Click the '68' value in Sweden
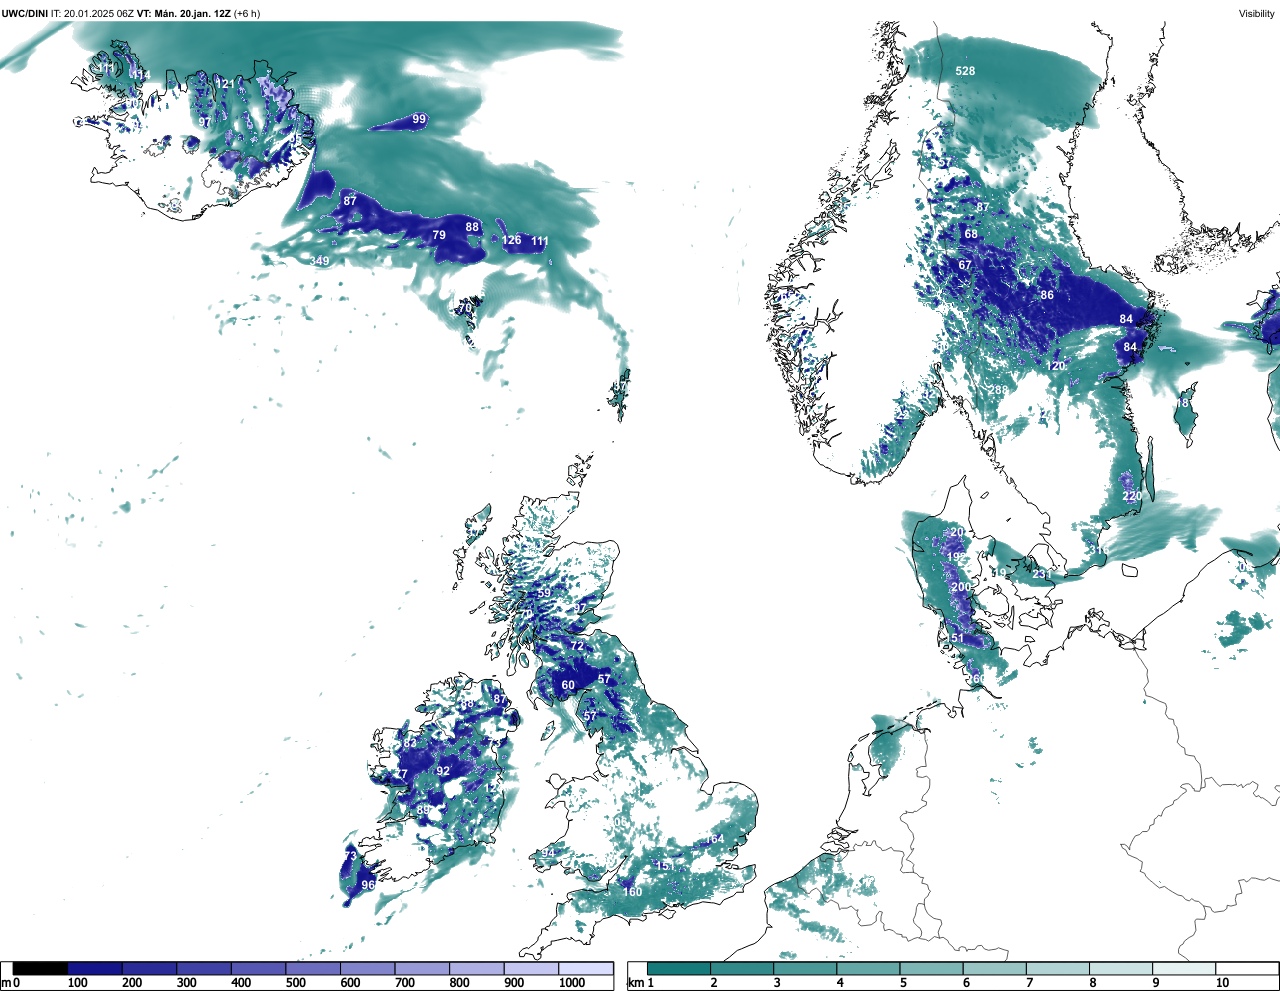 point(971,234)
